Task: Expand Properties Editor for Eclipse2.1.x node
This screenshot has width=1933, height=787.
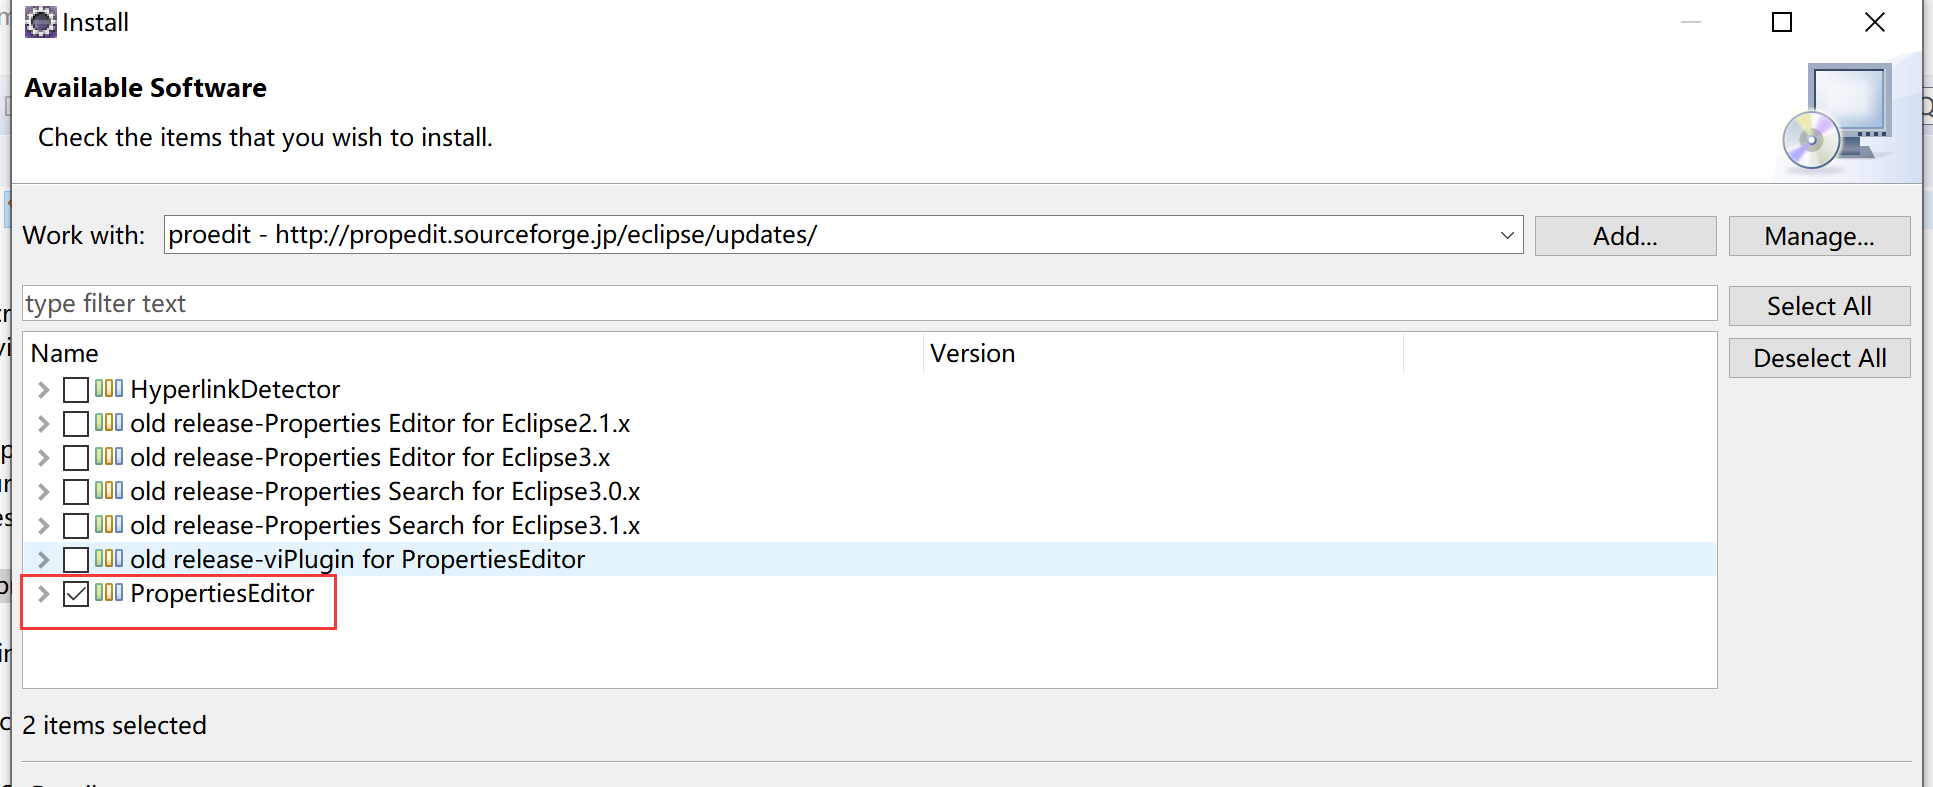Action: click(43, 424)
